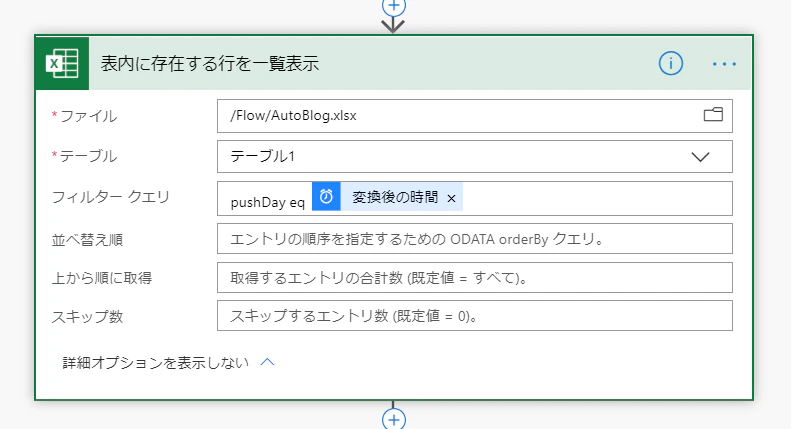The image size is (791, 429).
Task: Click the clock icon on 変換後の時間 token
Action: click(x=326, y=197)
